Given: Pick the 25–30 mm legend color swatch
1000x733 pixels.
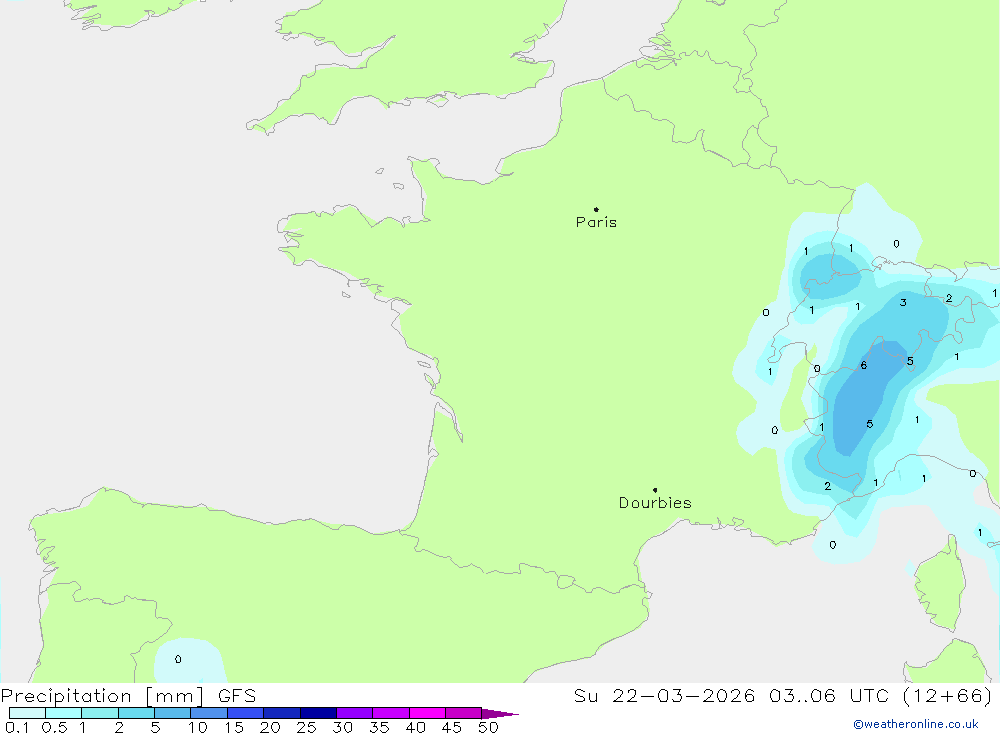Looking at the screenshot, I should (318, 713).
